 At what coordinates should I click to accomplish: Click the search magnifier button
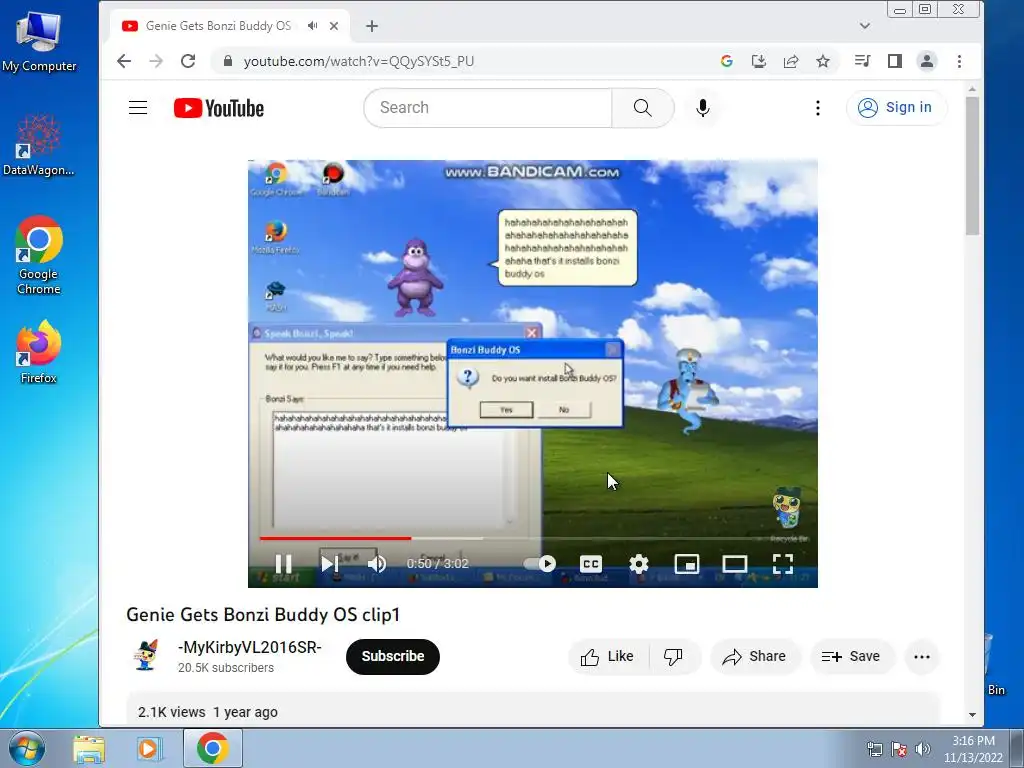pos(643,108)
